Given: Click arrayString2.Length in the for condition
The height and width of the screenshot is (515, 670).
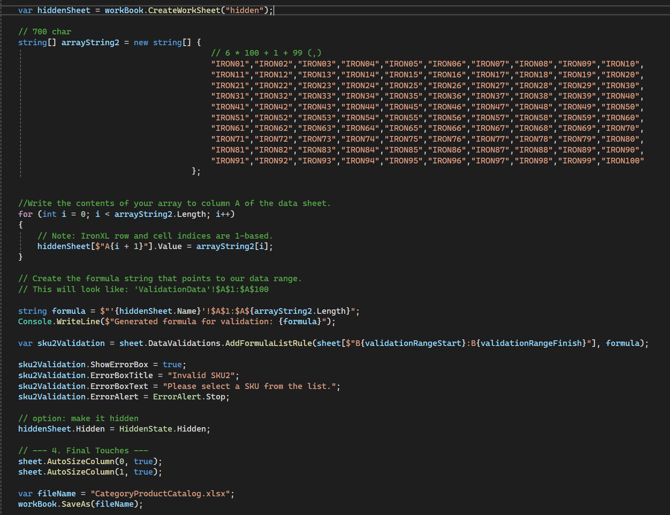Looking at the screenshot, I should (x=162, y=214).
